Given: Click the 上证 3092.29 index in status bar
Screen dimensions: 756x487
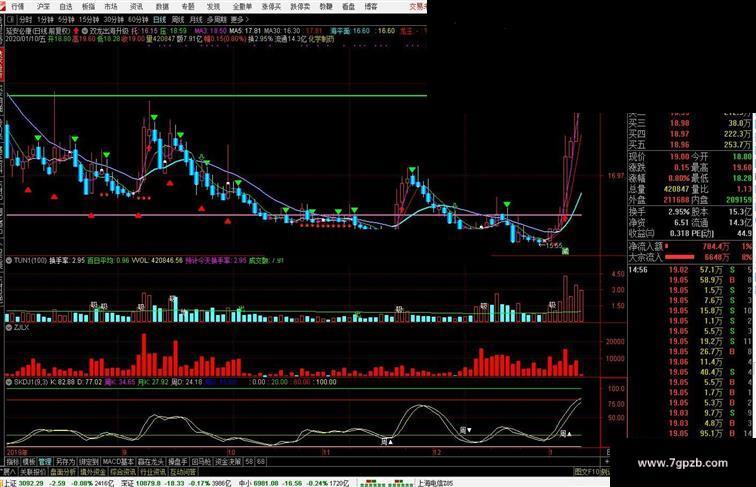Looking at the screenshot, I should 24,483.
